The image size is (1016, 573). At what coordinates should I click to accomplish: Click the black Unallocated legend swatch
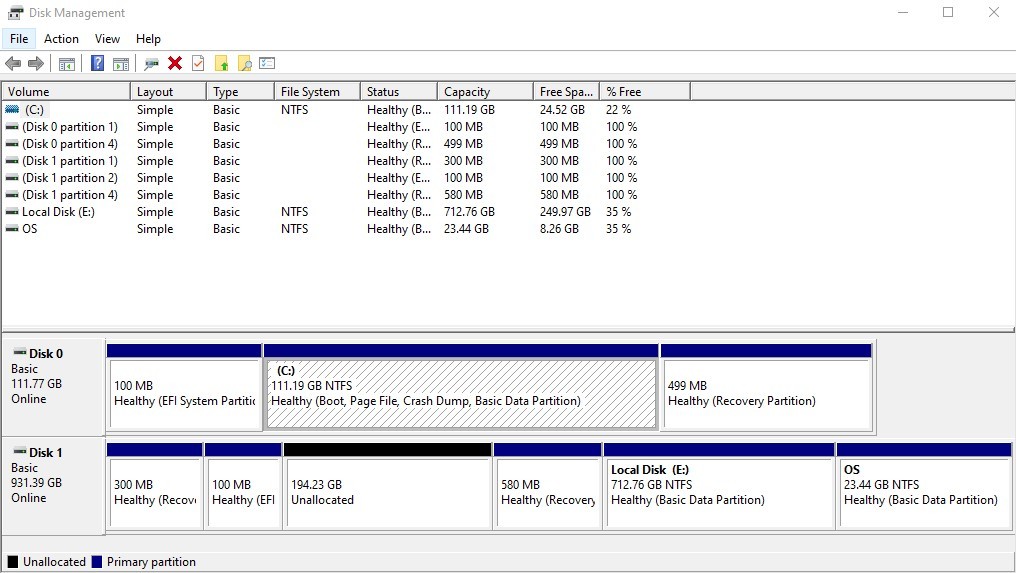coord(13,562)
